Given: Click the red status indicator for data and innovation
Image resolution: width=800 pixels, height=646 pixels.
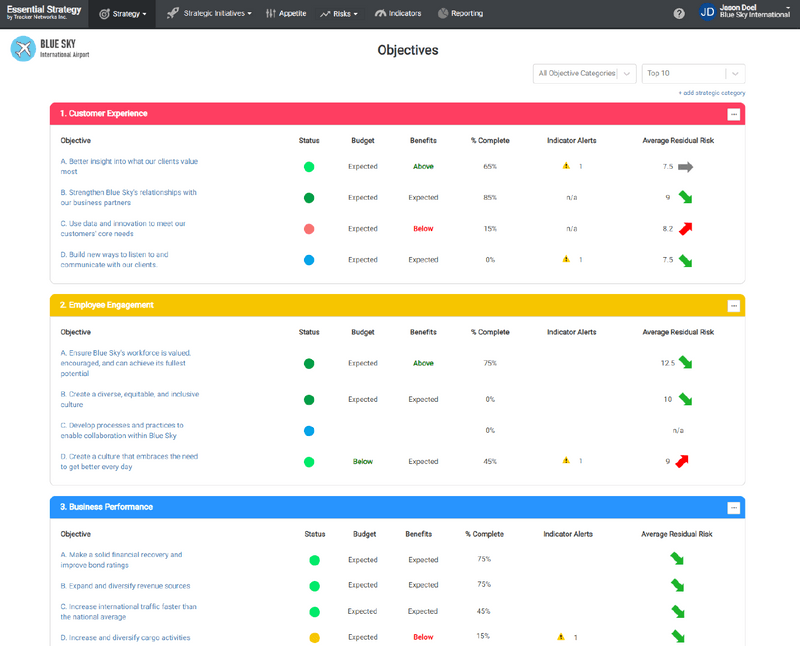Looking at the screenshot, I should click(309, 228).
